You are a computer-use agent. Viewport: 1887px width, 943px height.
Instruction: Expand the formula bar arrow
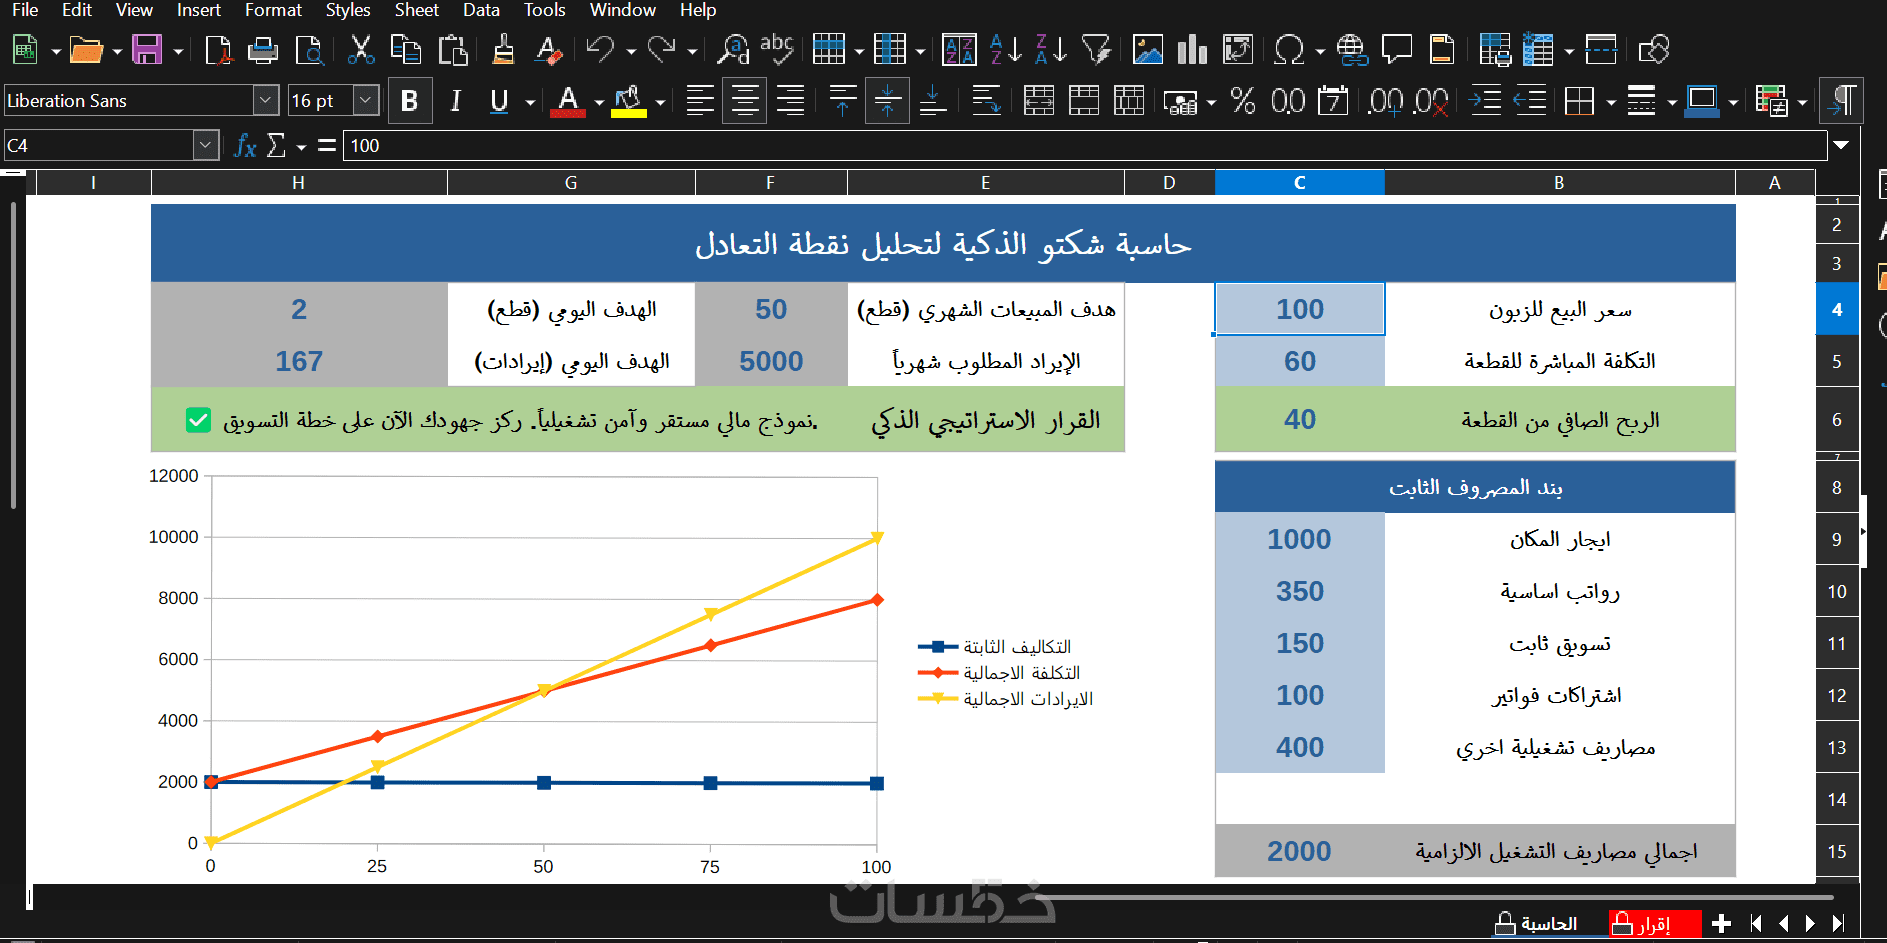coord(1840,145)
